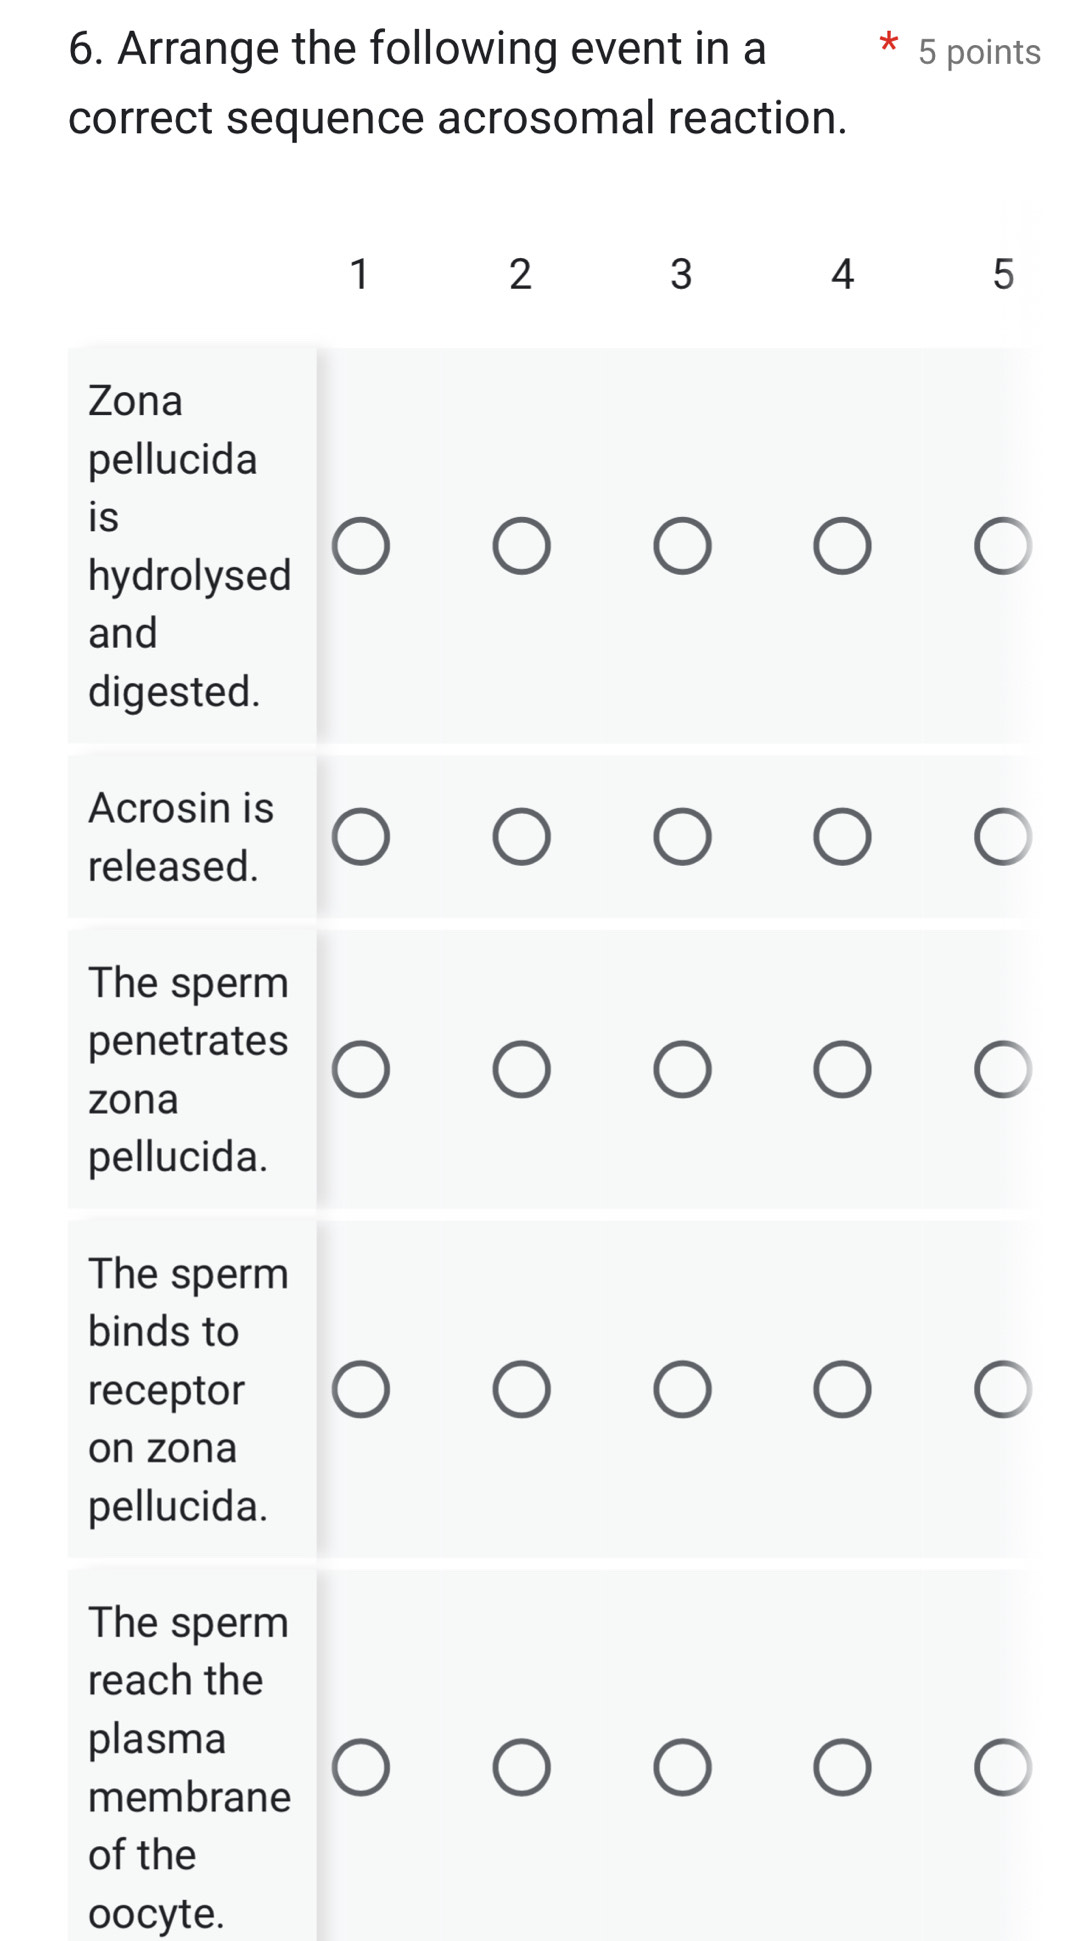Set 'Acrosin is released' to position 4

[842, 837]
